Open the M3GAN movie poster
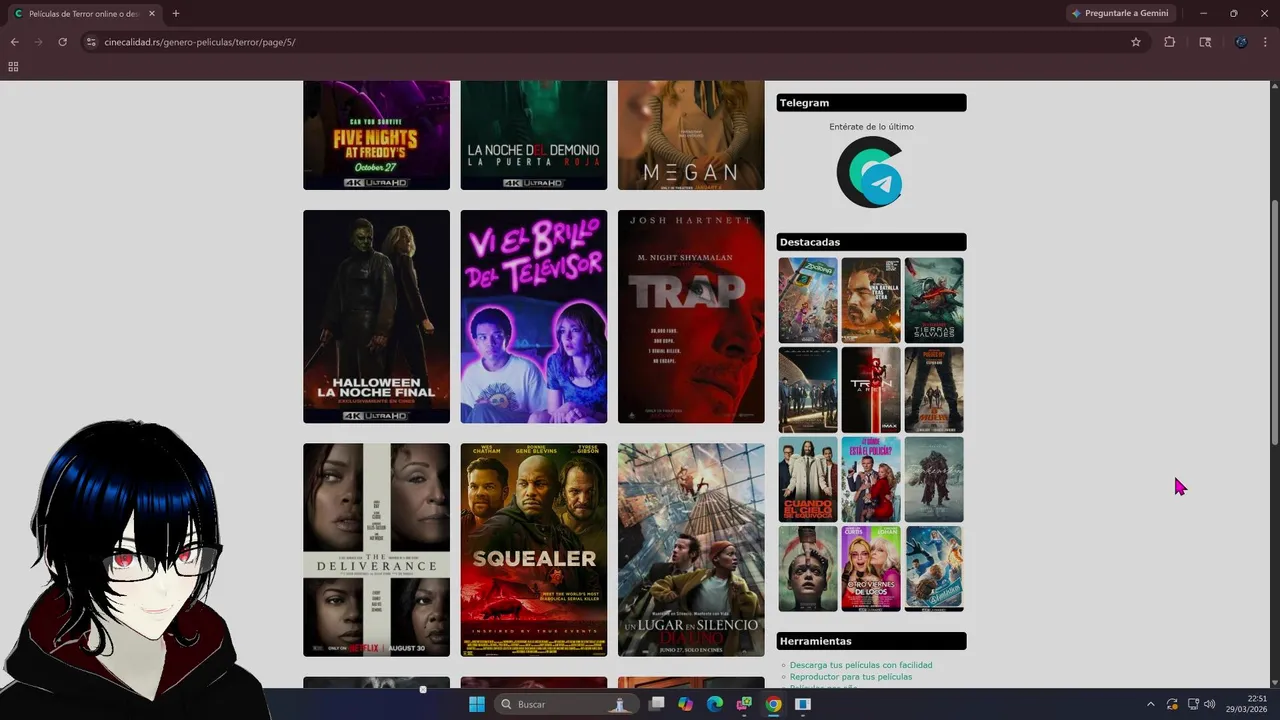 pos(691,135)
